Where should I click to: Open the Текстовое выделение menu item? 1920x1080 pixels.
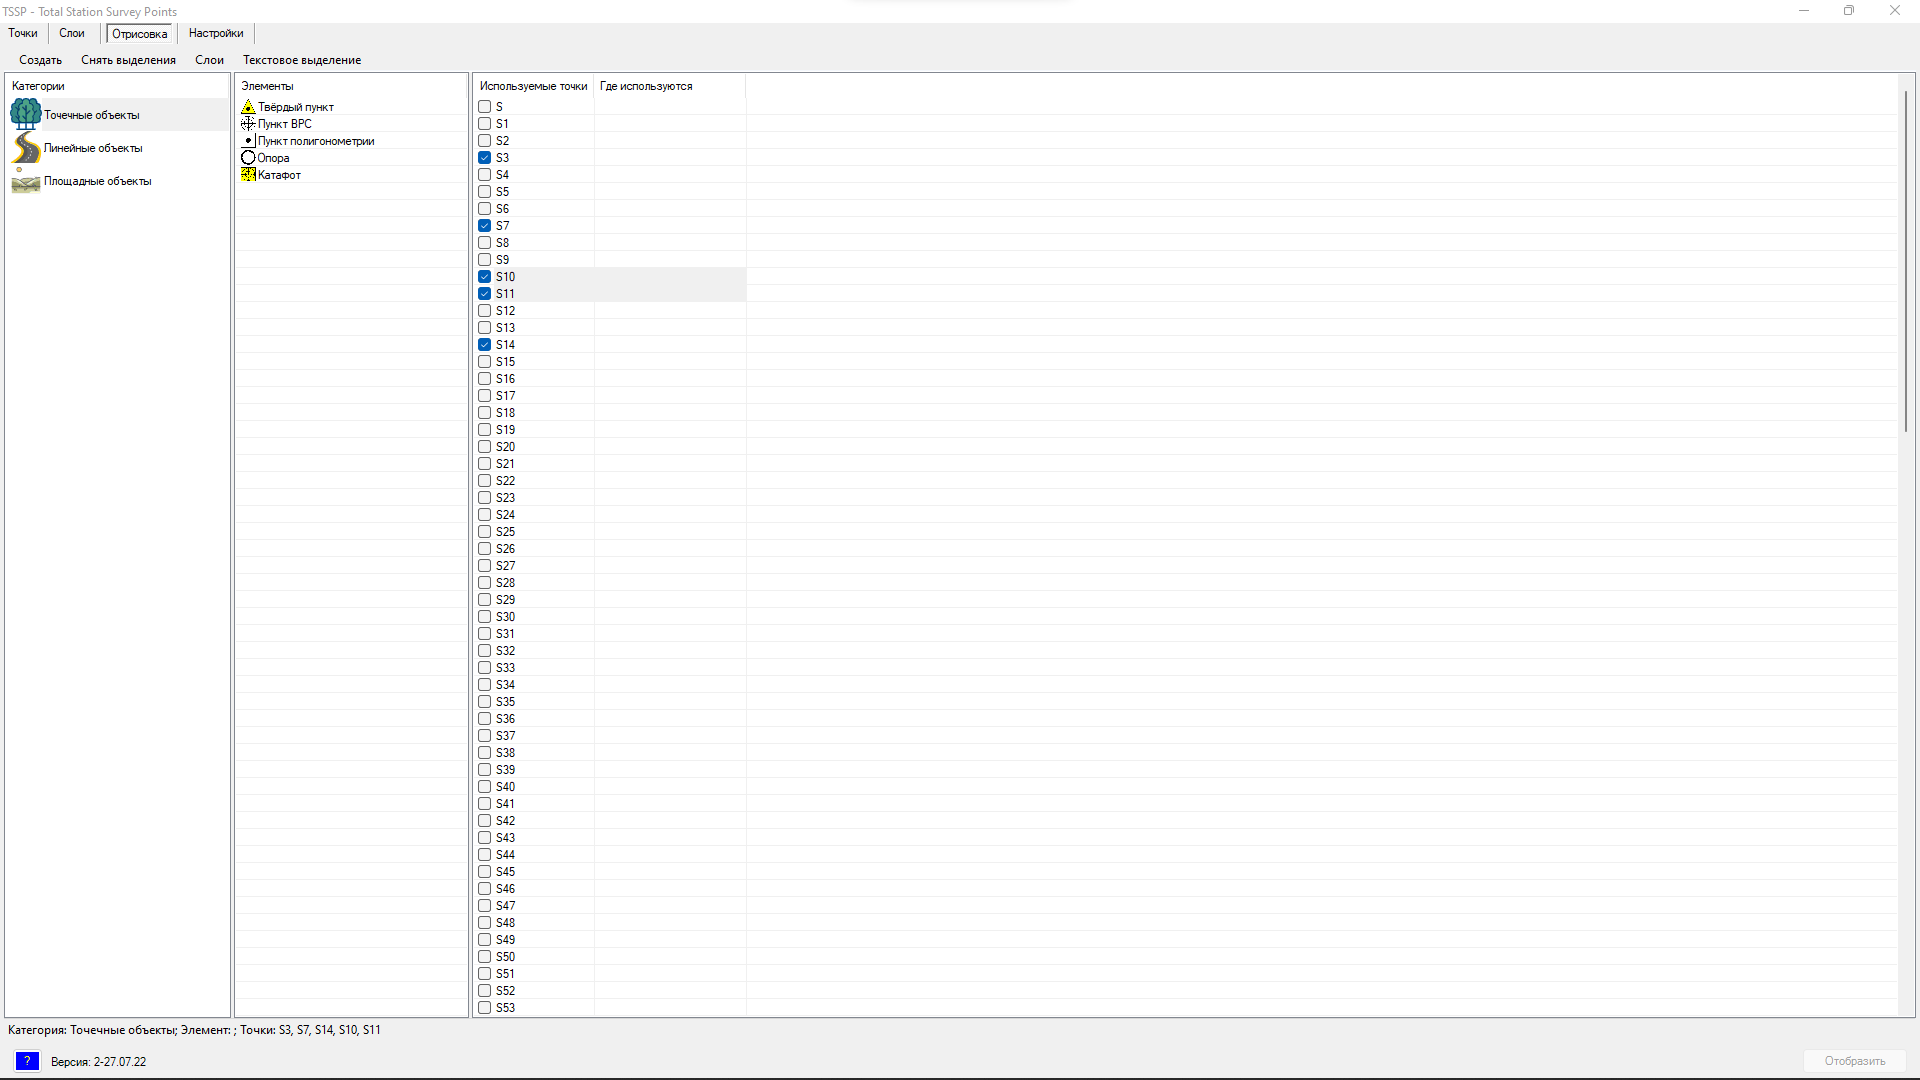pos(302,60)
